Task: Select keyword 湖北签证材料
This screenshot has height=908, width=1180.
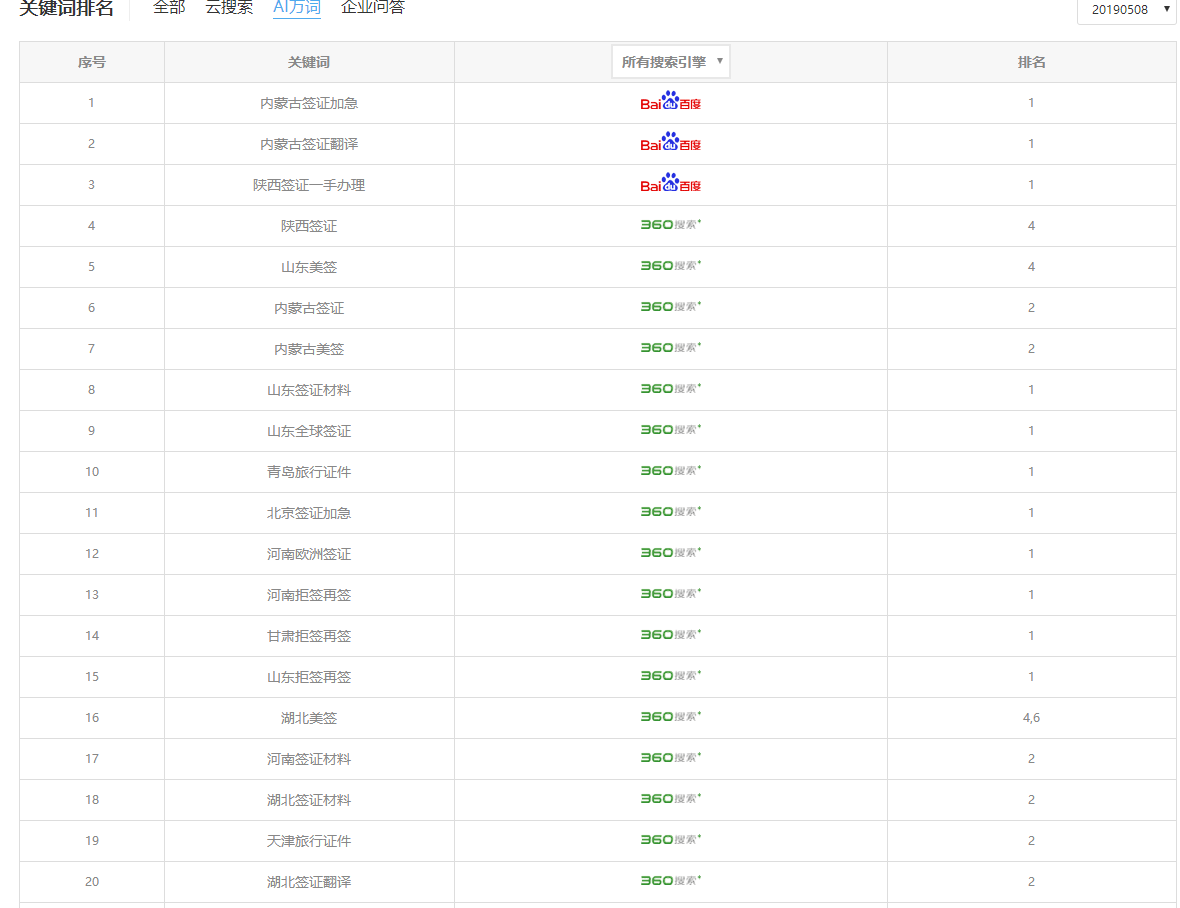Action: coord(309,800)
